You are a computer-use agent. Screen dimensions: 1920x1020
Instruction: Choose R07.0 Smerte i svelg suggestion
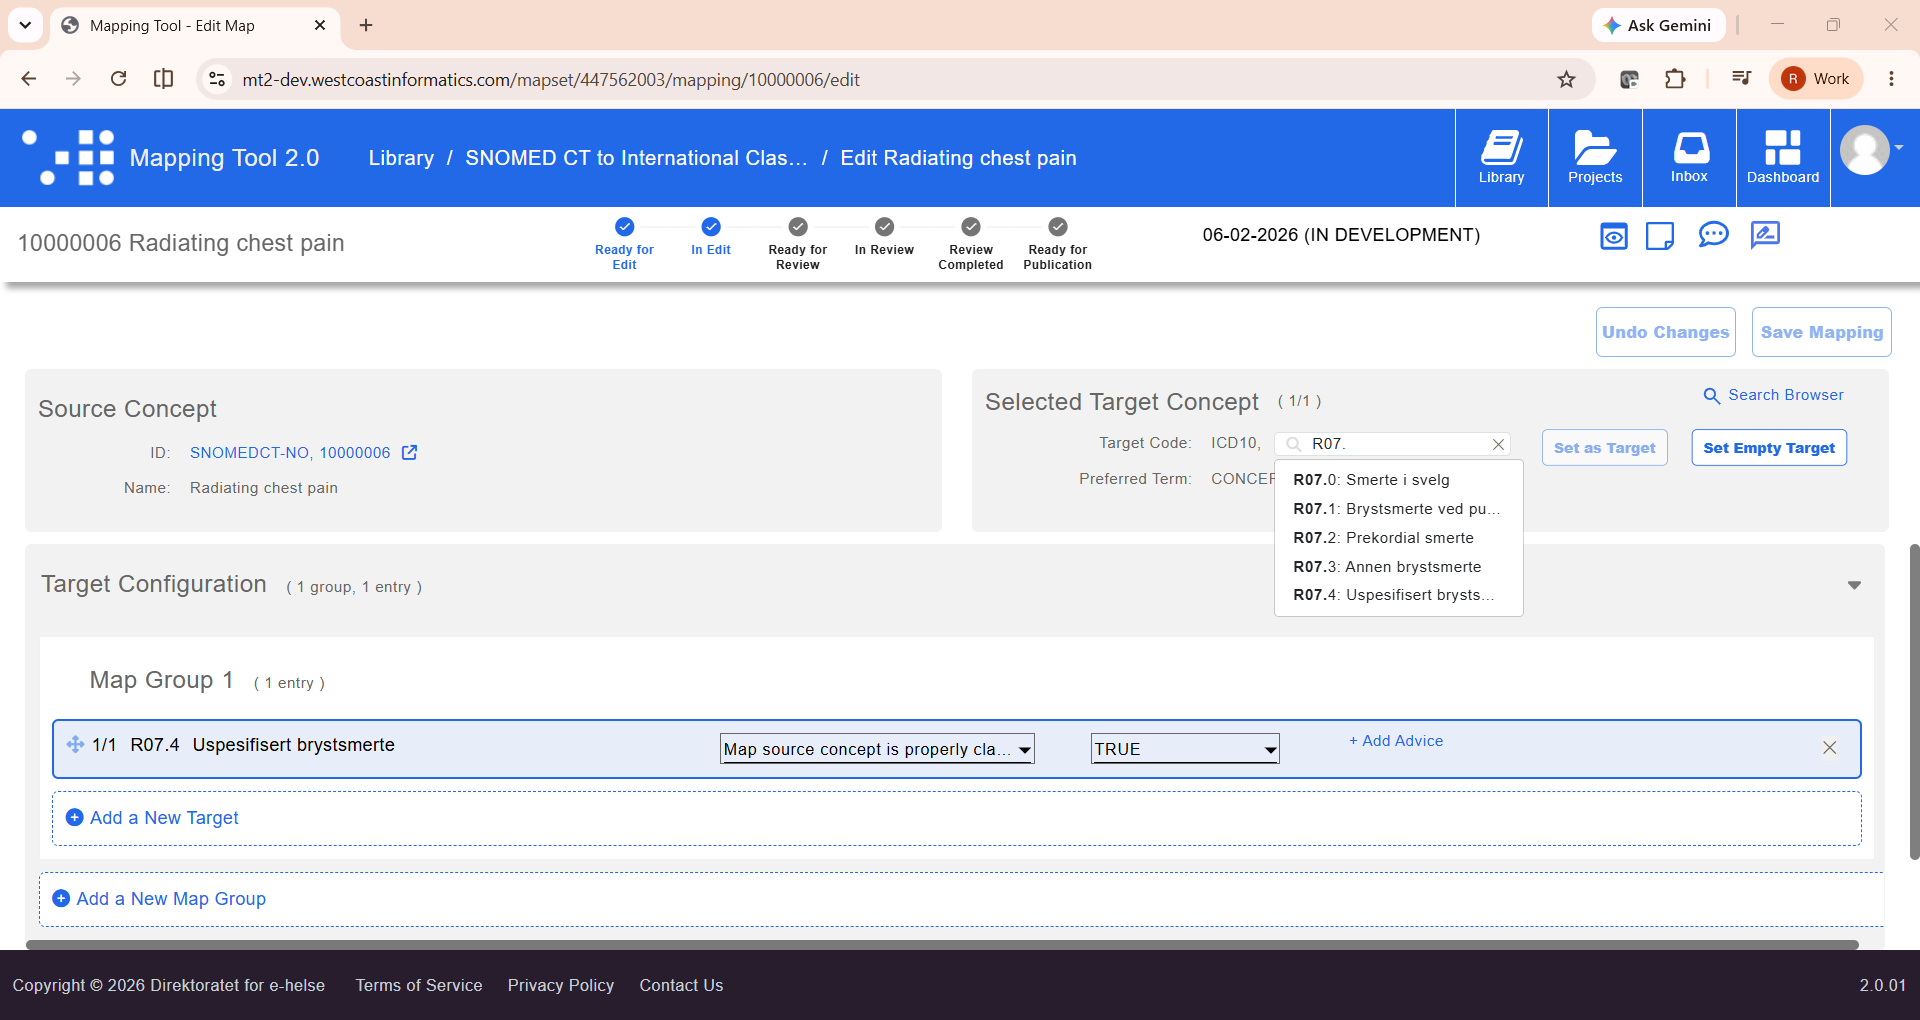pos(1399,480)
